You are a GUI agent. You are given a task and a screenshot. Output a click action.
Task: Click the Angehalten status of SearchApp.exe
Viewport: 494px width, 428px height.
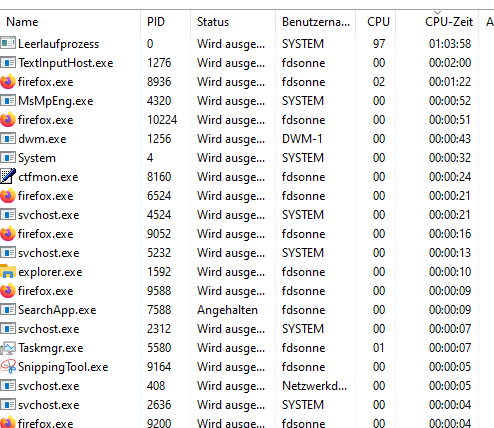click(x=227, y=310)
